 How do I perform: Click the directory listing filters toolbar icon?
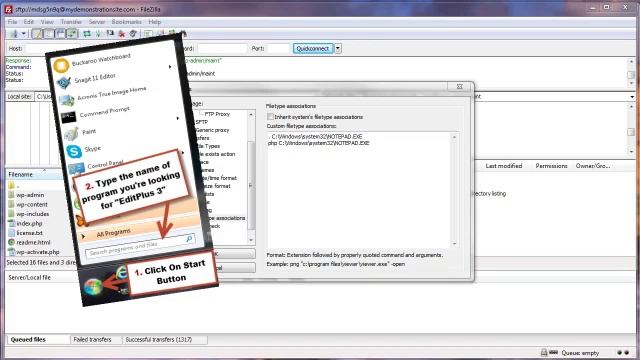pos(148,34)
